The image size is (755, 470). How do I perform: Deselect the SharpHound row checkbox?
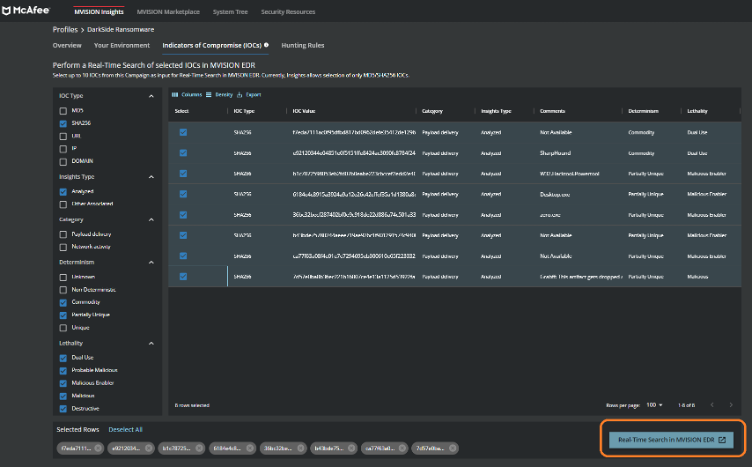tap(183, 153)
